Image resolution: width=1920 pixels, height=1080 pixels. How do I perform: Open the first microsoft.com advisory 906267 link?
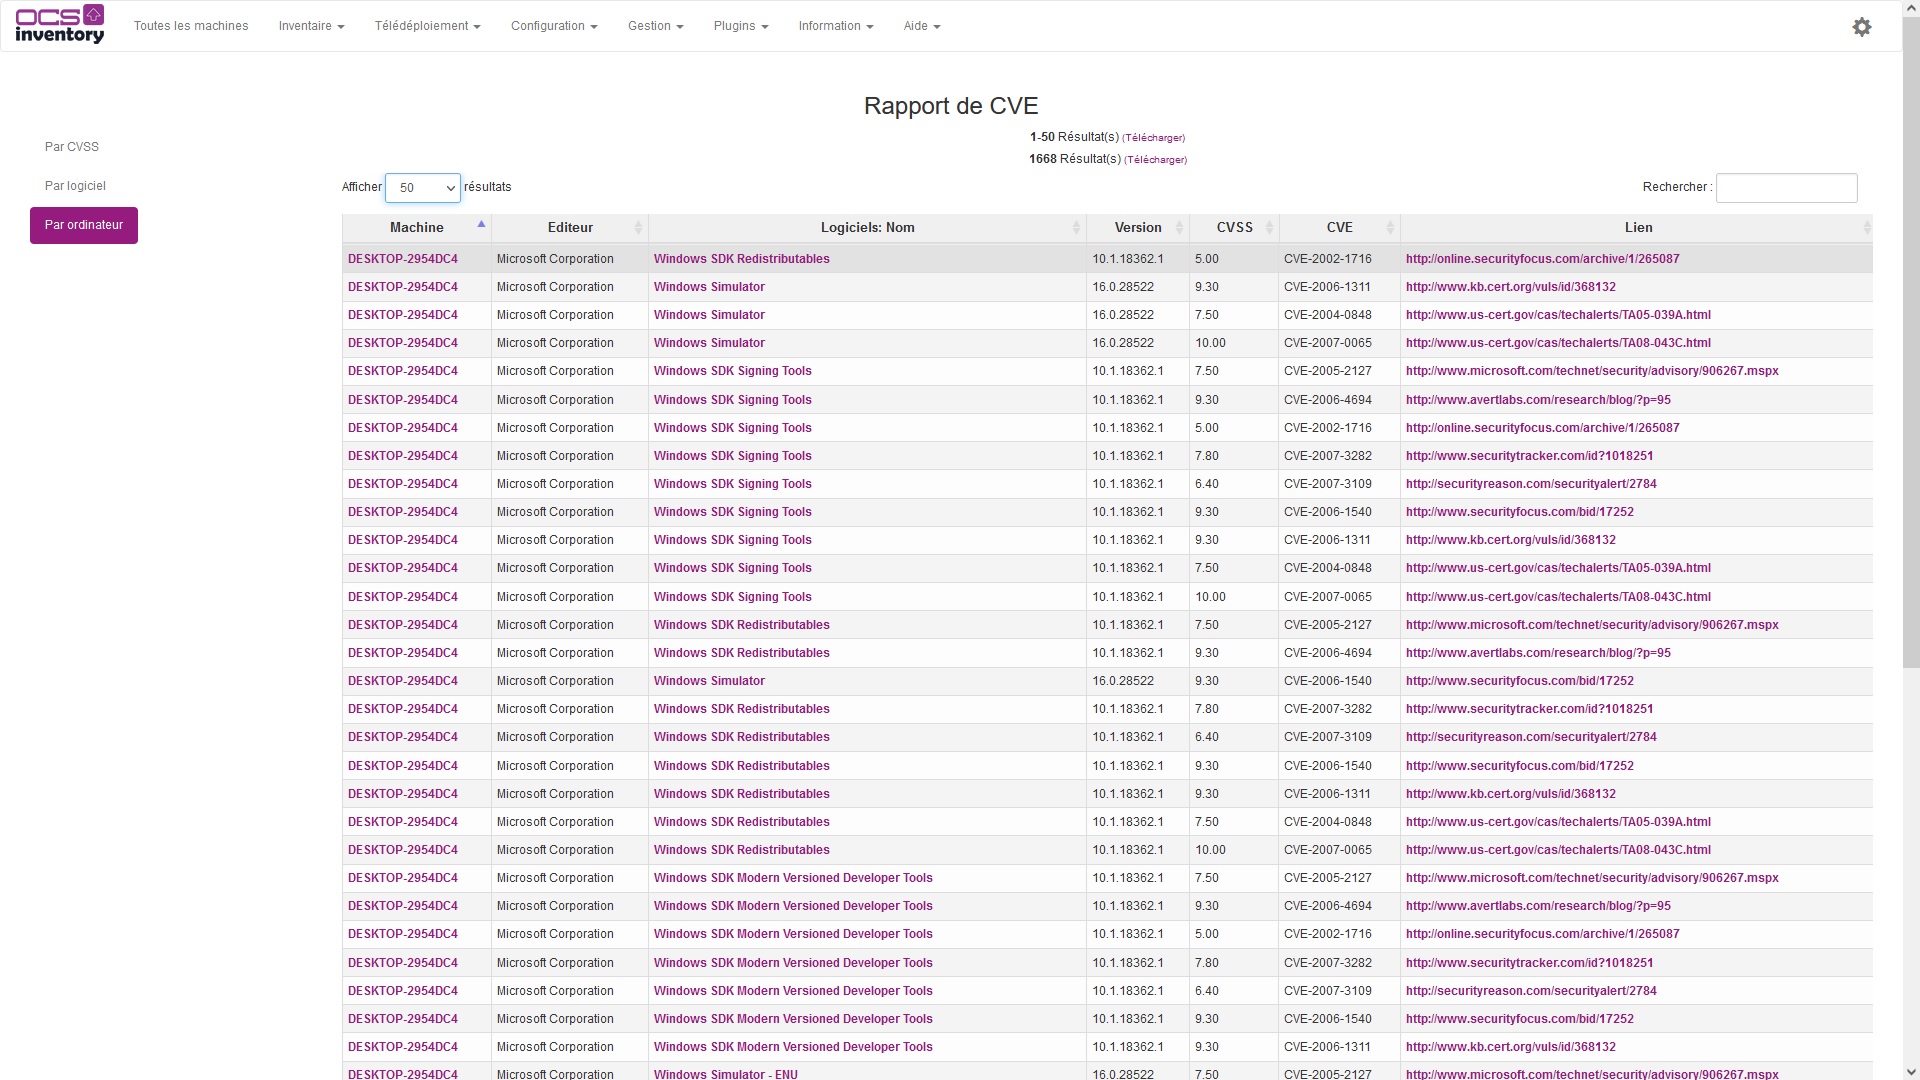pyautogui.click(x=1592, y=371)
